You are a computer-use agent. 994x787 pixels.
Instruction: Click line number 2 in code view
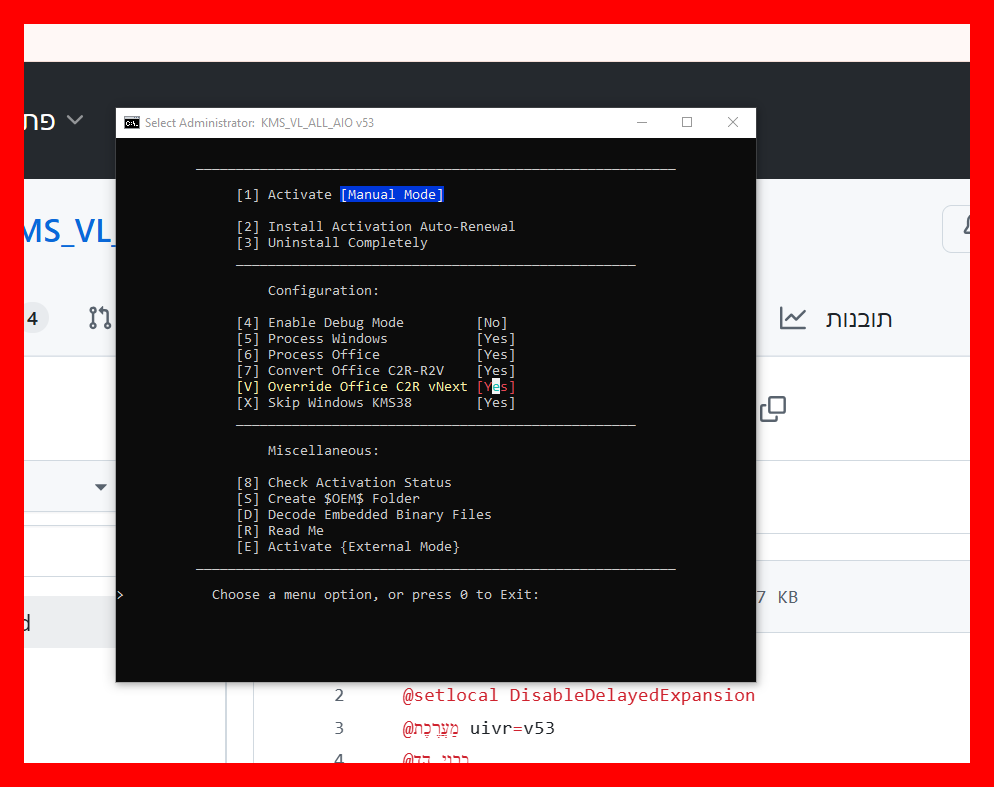339,696
